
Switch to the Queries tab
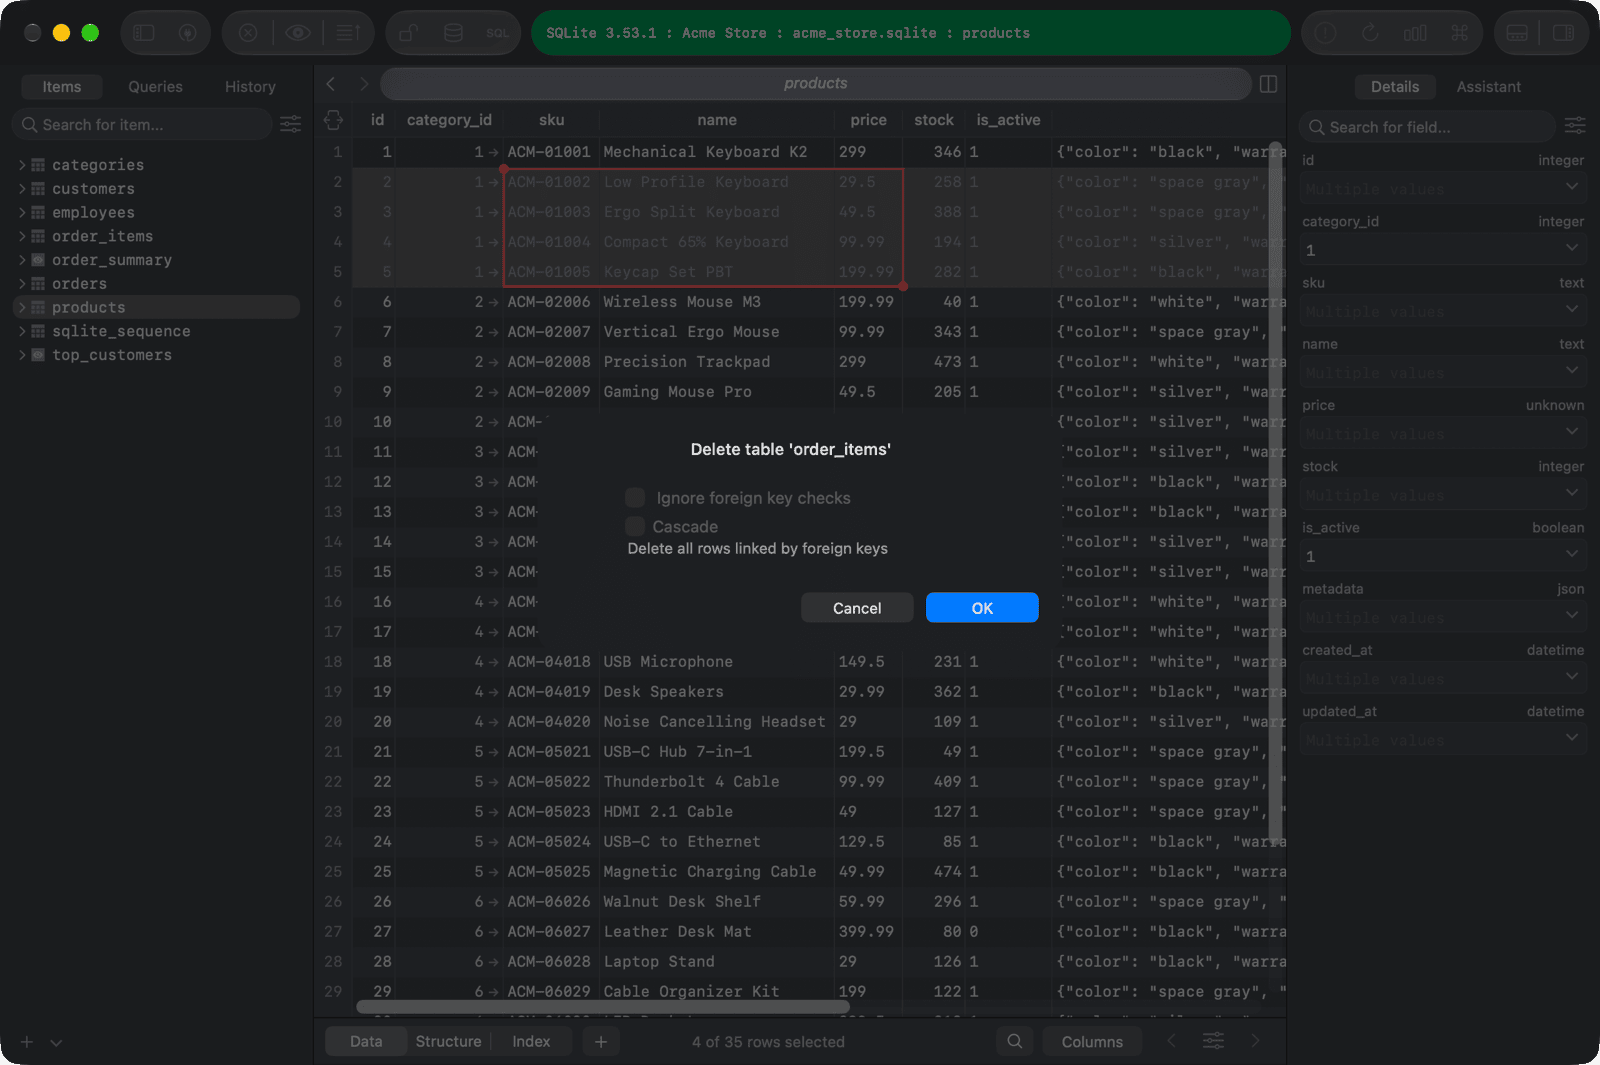click(155, 87)
